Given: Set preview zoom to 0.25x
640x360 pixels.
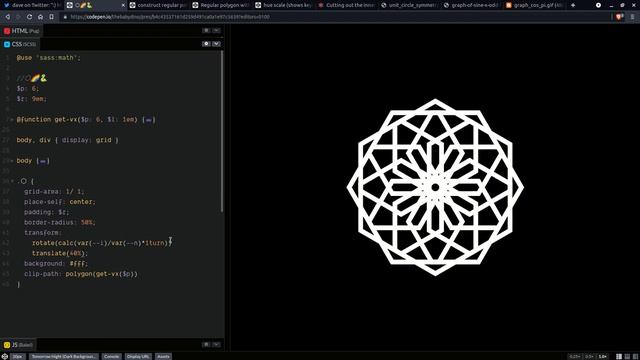Looking at the screenshot, I should 575,356.
